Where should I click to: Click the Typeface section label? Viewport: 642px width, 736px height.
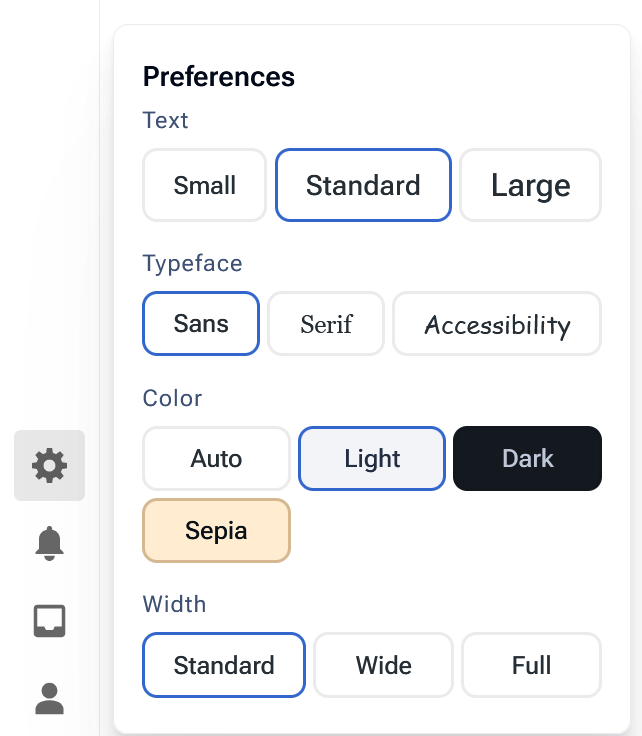[x=193, y=263]
